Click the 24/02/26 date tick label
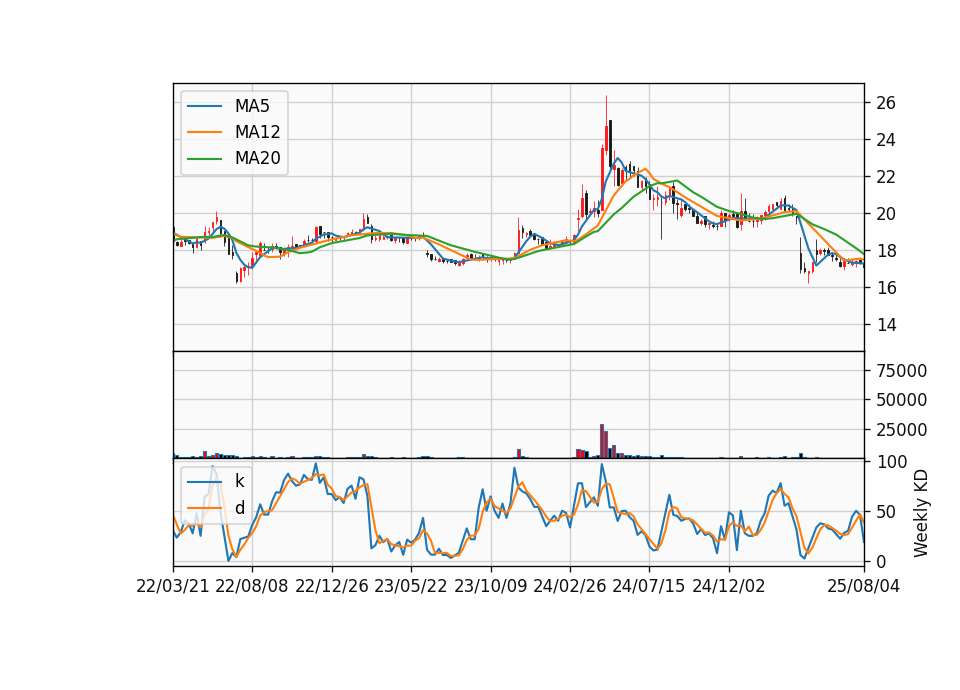The height and width of the screenshot is (690, 960). 569,587
